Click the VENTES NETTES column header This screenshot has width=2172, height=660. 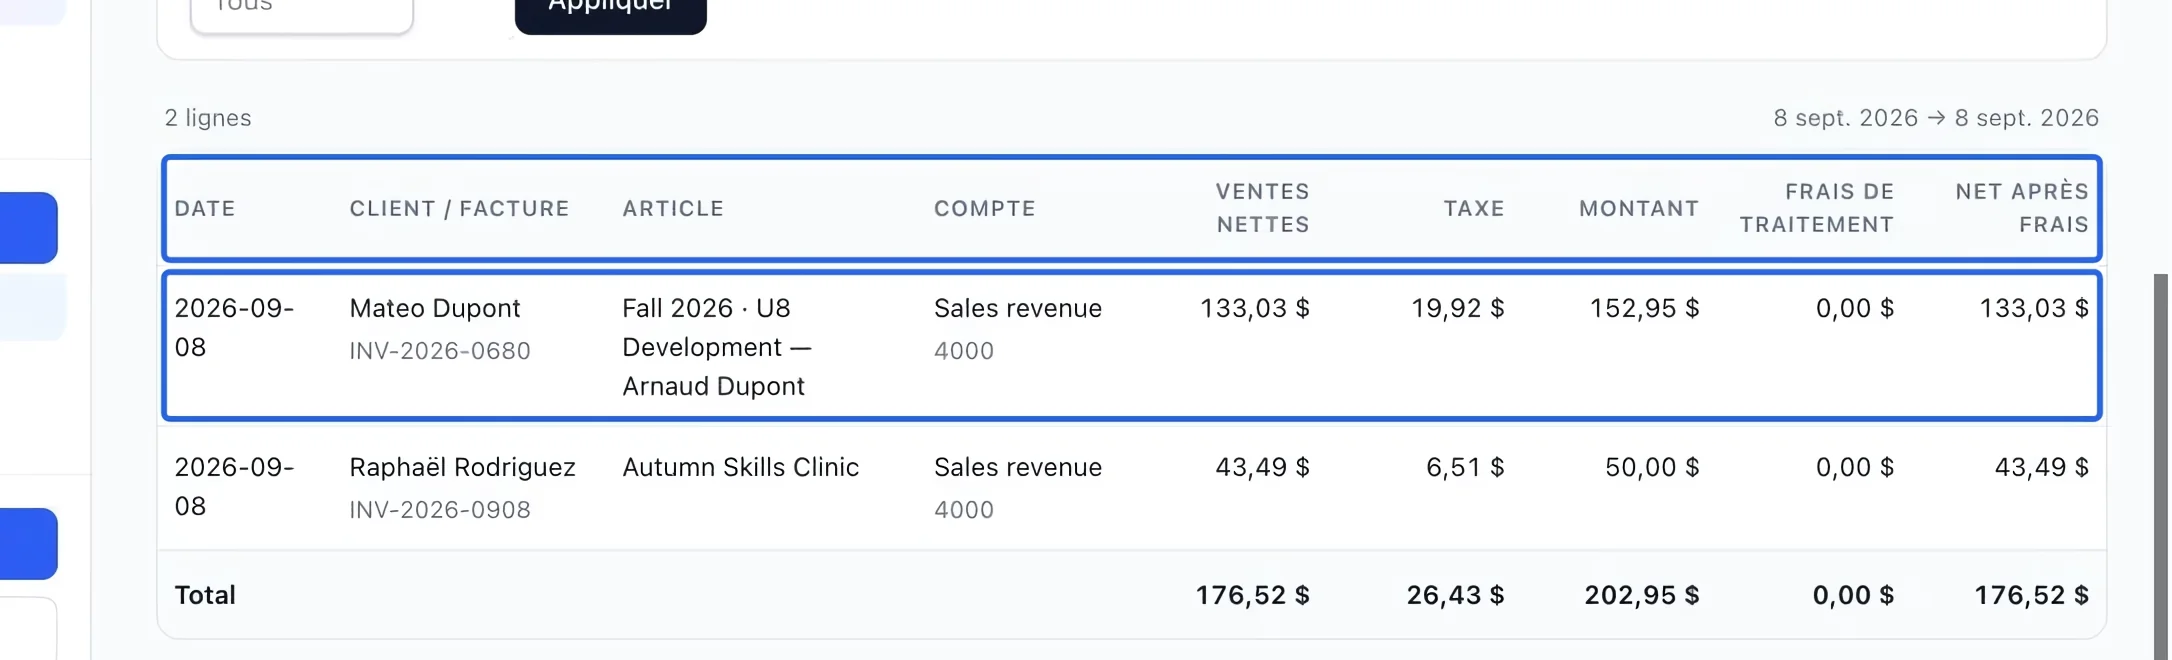pos(1262,208)
